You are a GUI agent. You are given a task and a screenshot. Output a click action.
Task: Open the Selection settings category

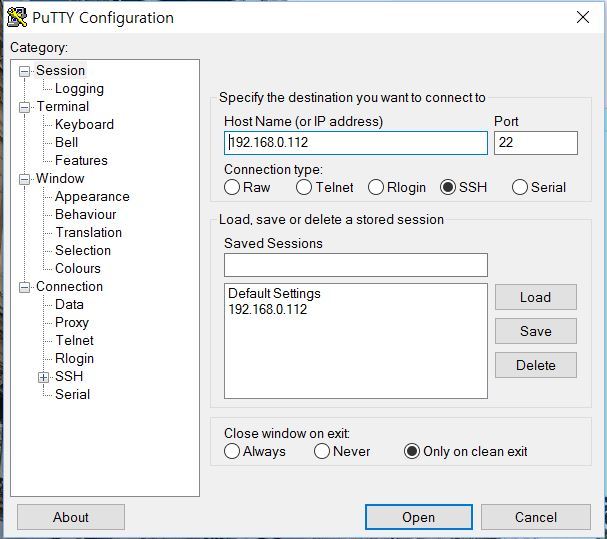click(83, 251)
